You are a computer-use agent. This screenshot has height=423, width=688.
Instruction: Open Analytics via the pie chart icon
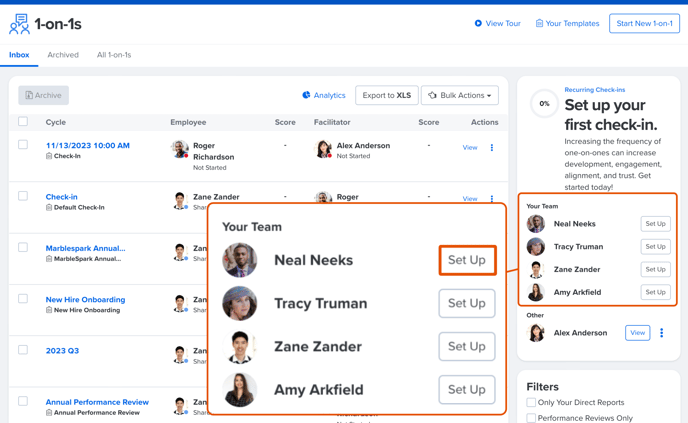pos(306,95)
